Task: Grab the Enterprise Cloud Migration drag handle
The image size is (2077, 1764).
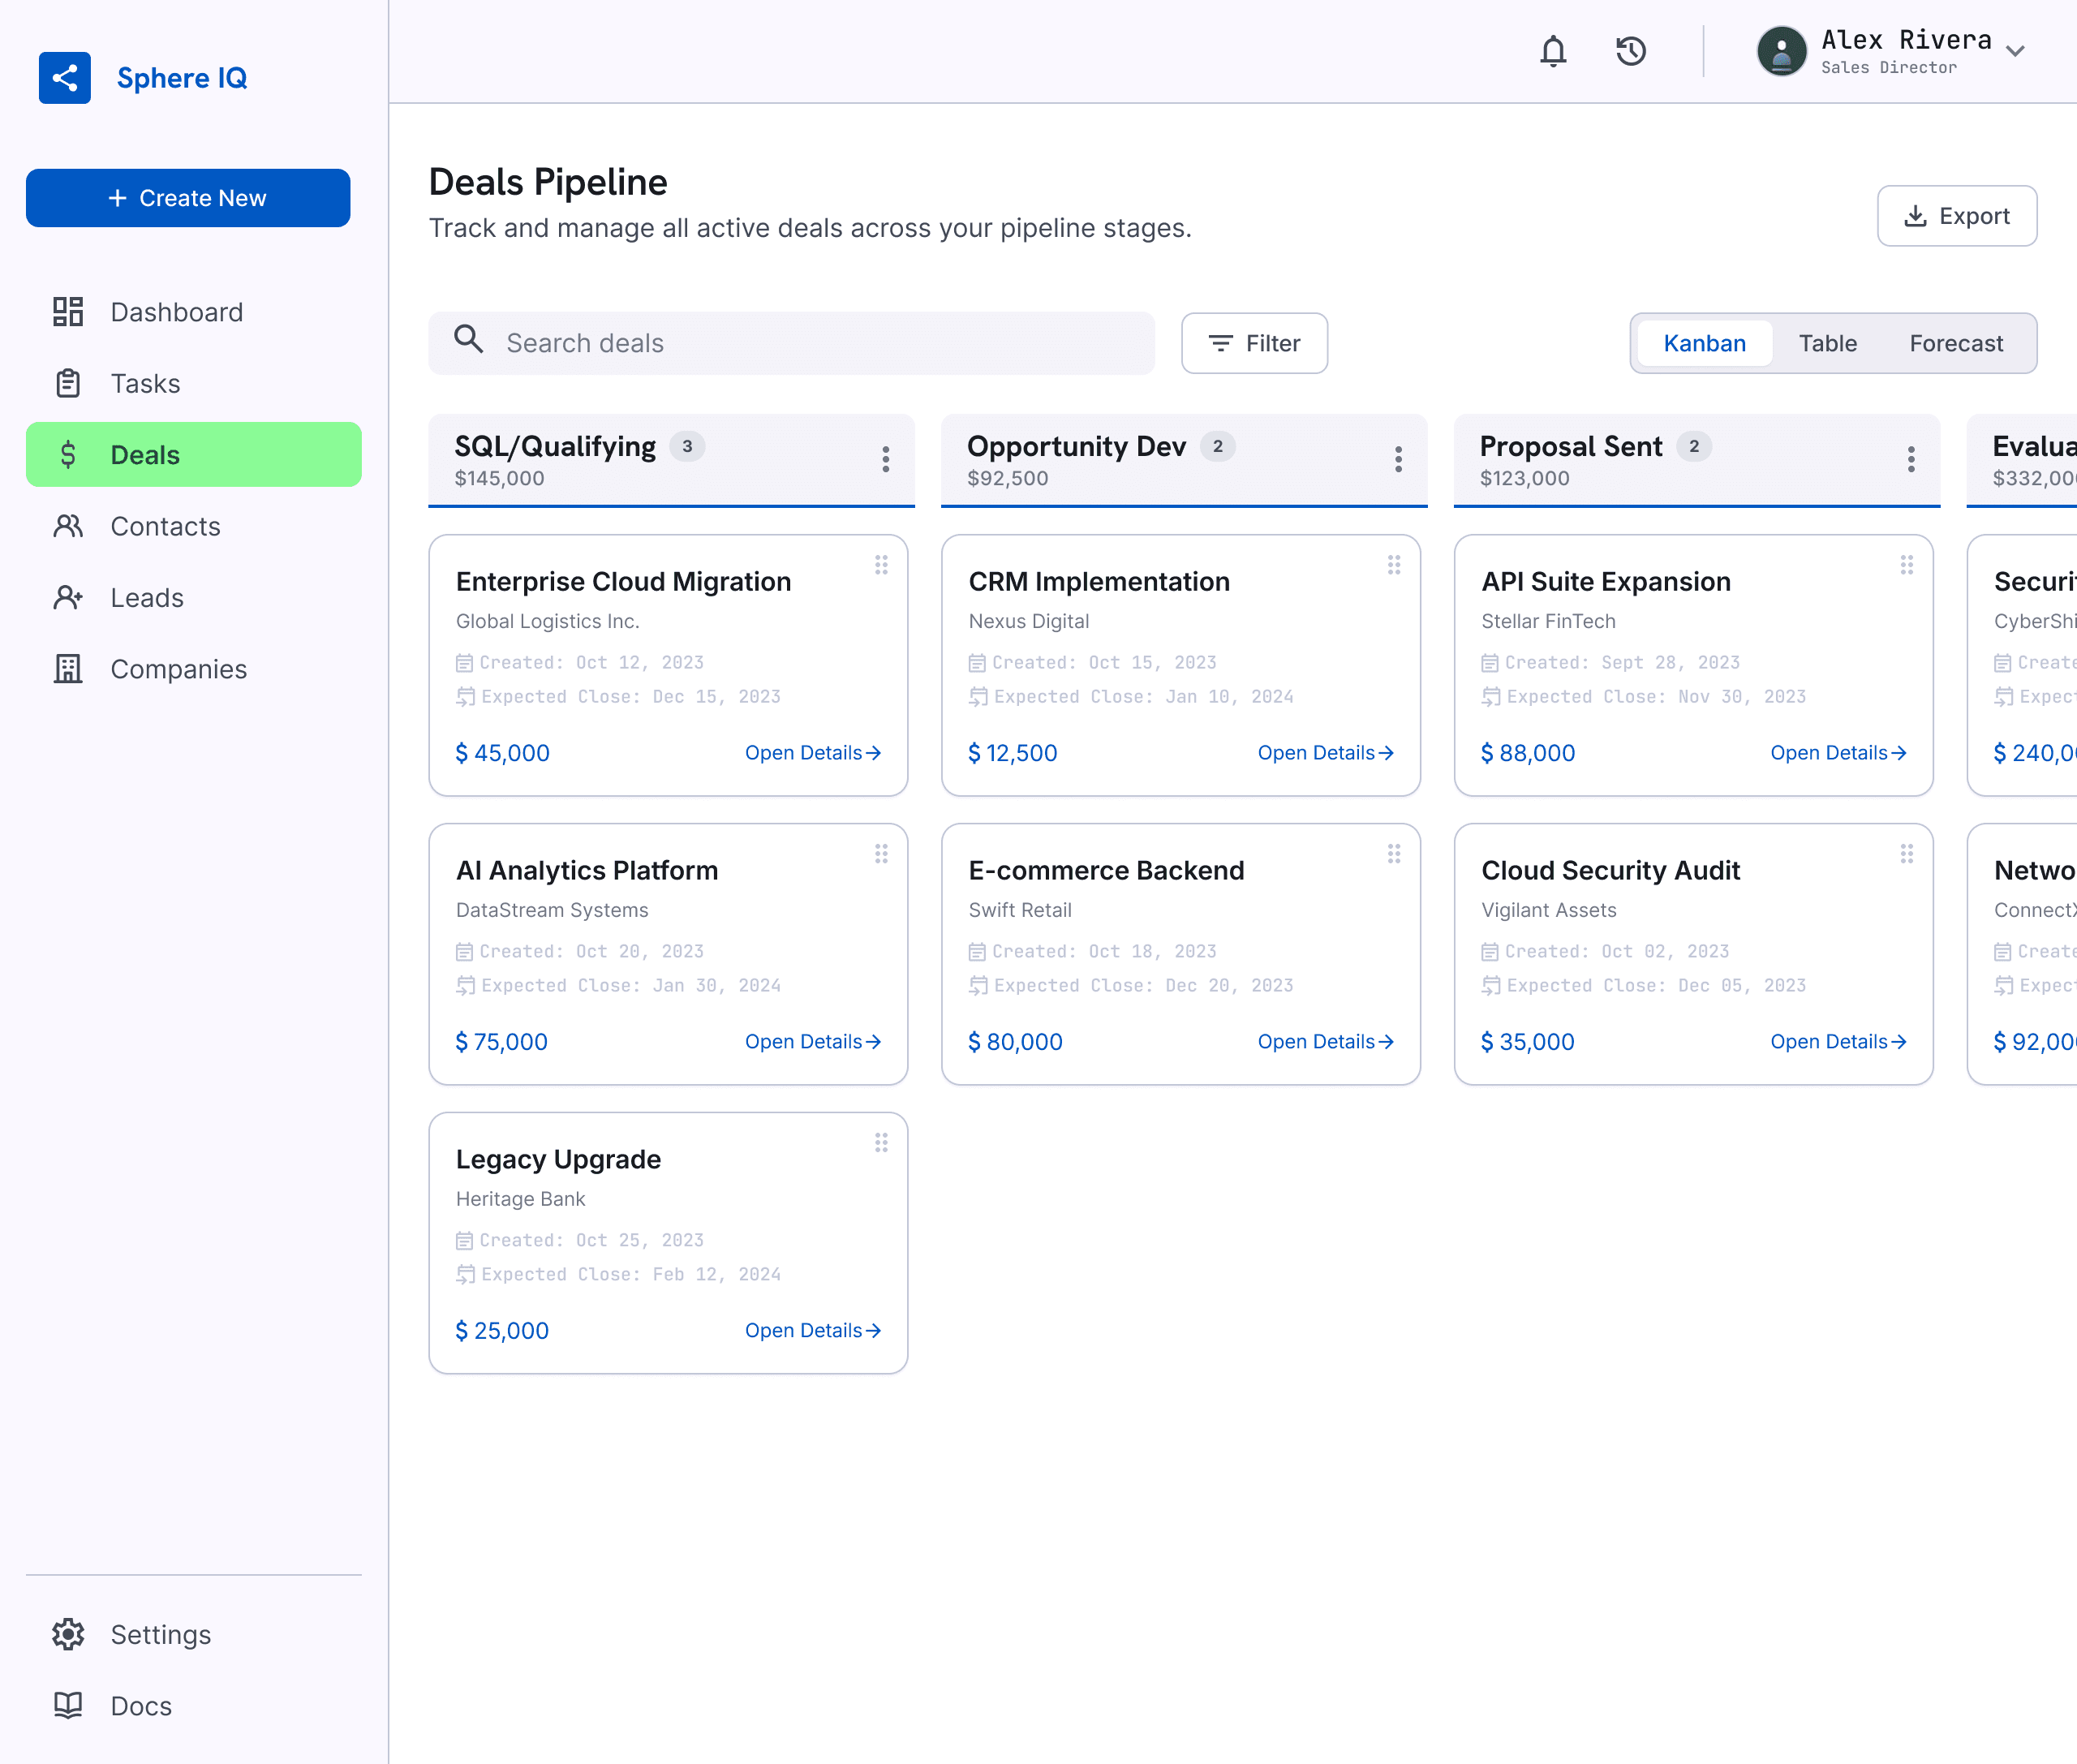Action: click(x=881, y=565)
